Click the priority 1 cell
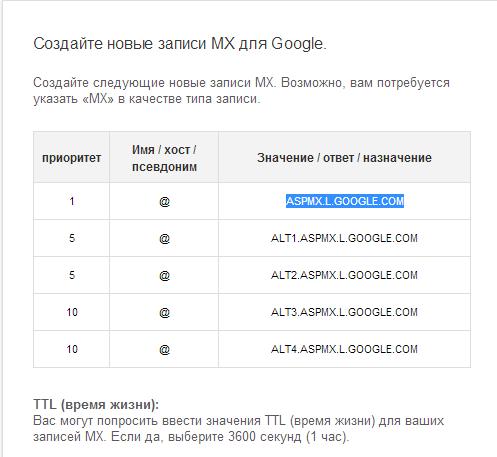Viewport: 497px width, 457px height. (72, 201)
